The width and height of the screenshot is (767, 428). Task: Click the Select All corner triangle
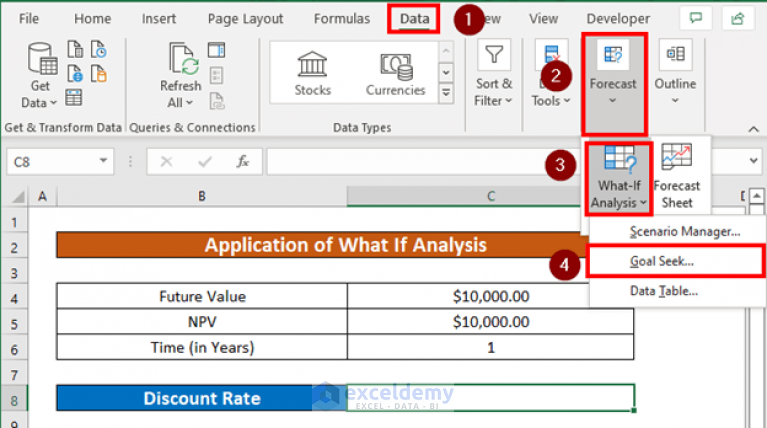(18, 196)
